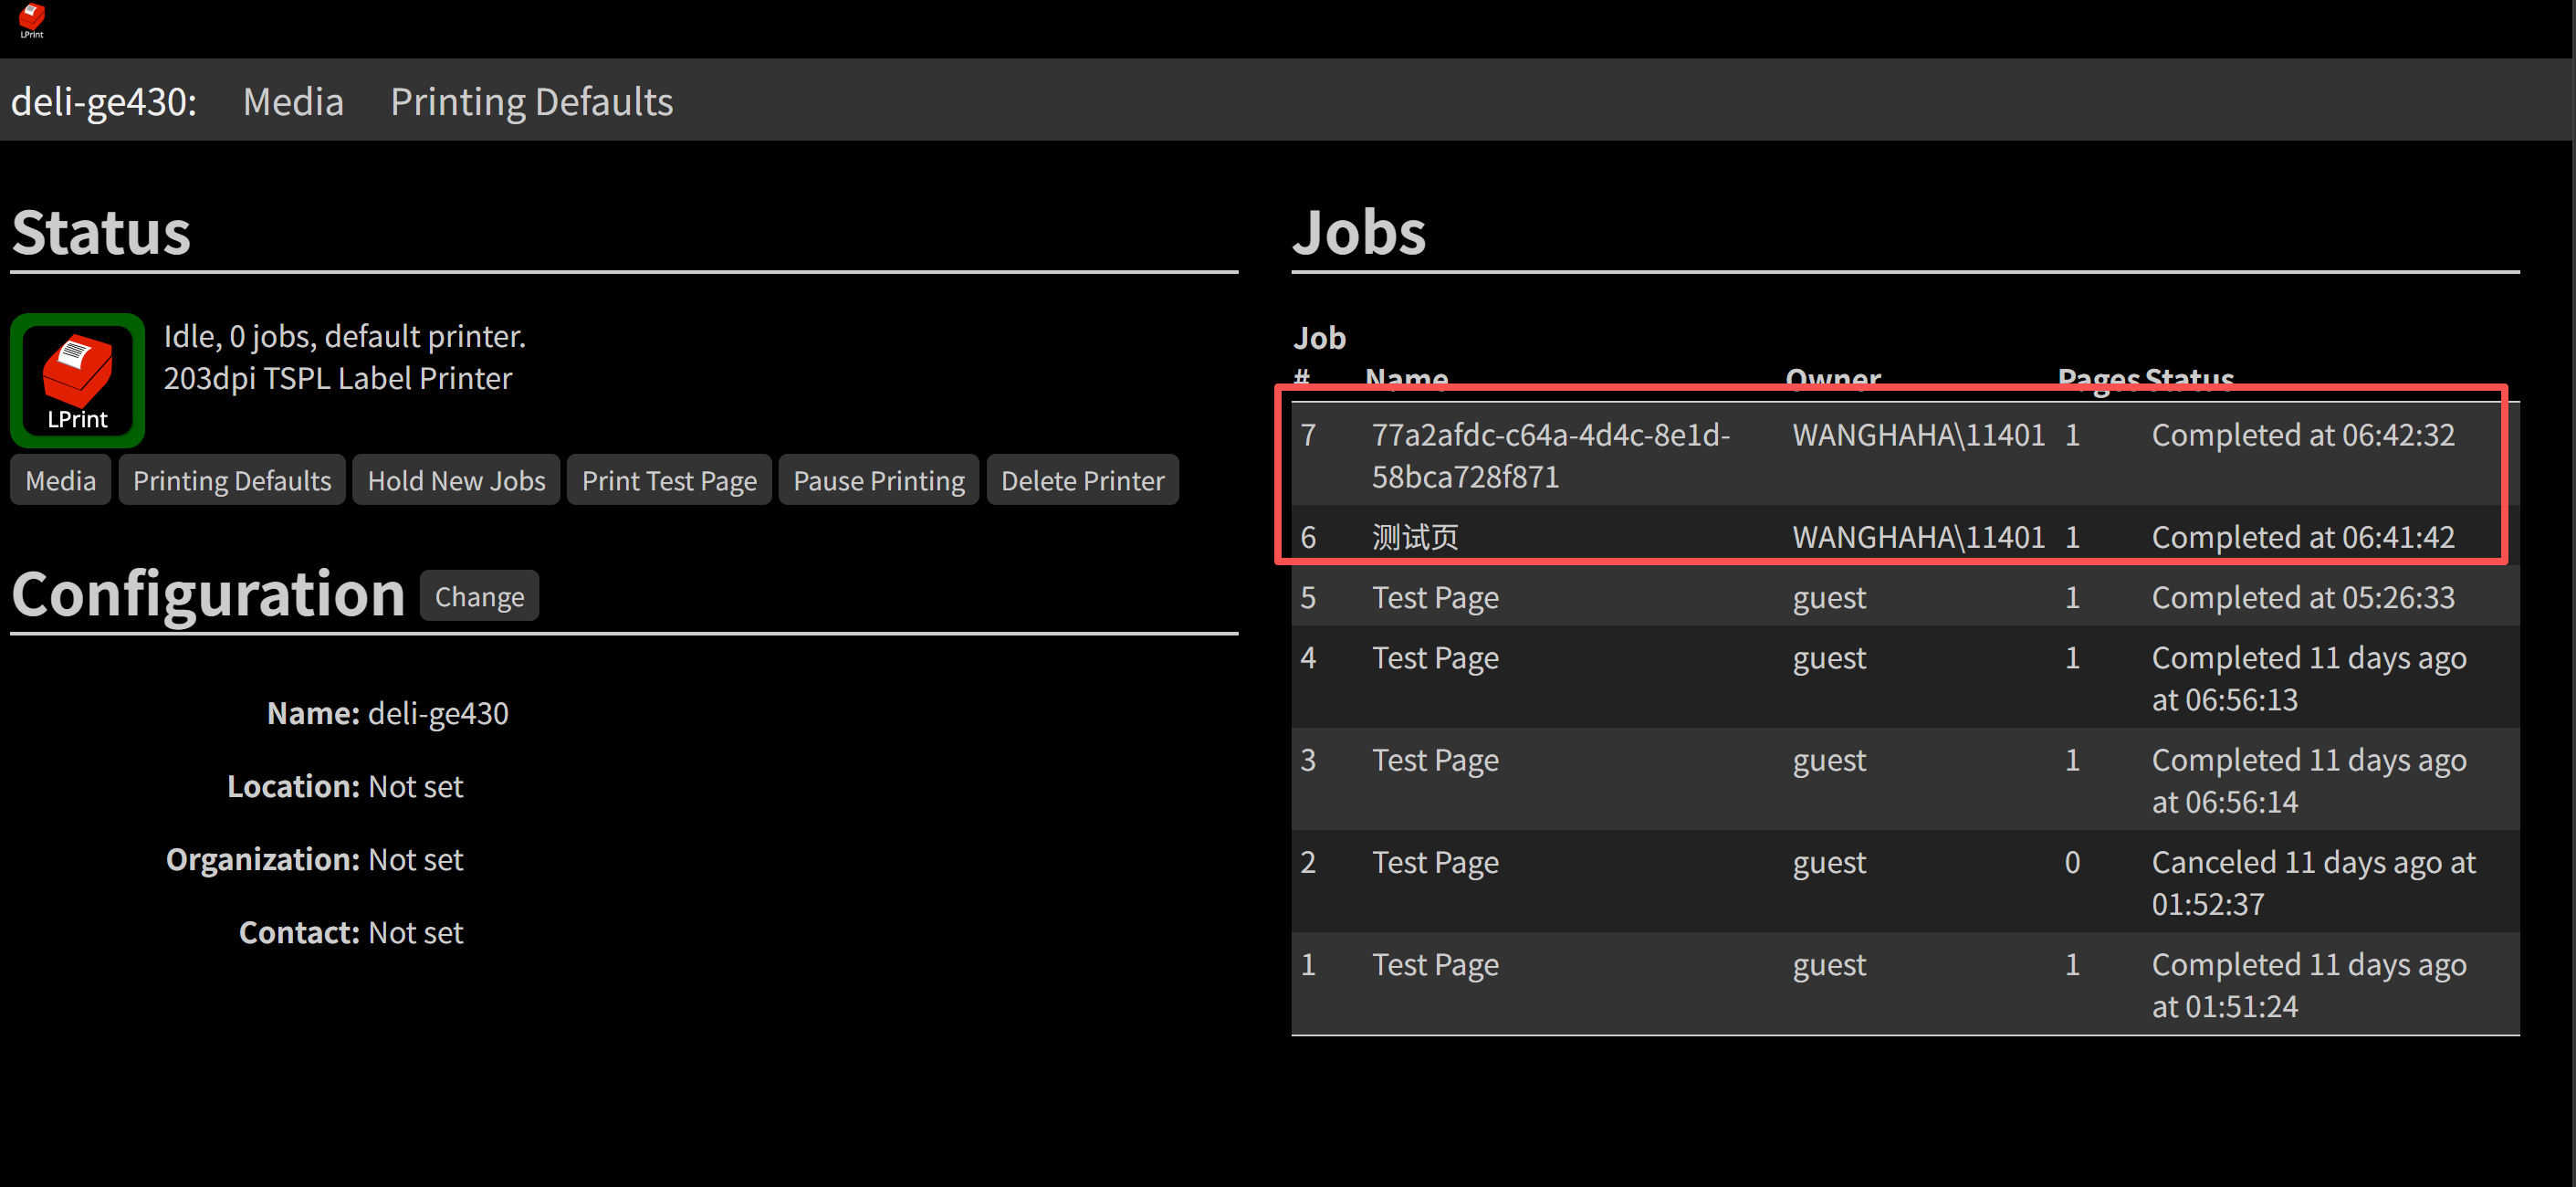Select the Idle, 0 jobs, default printer text
Viewport: 2576px width, 1187px height.
coord(344,336)
